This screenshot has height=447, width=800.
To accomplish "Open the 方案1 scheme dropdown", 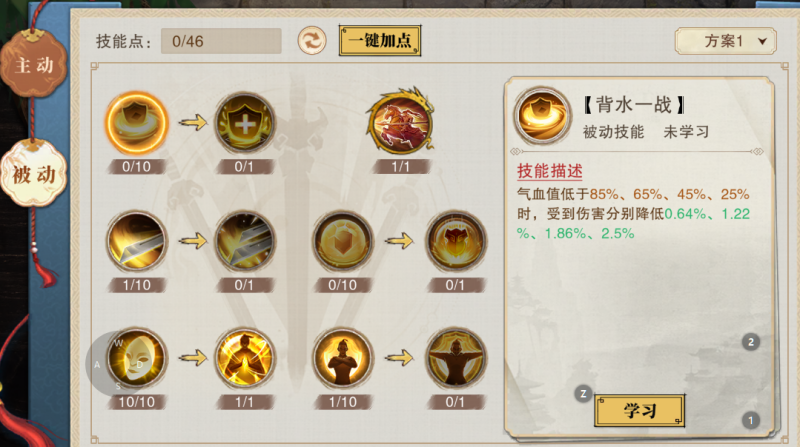I will coord(726,41).
